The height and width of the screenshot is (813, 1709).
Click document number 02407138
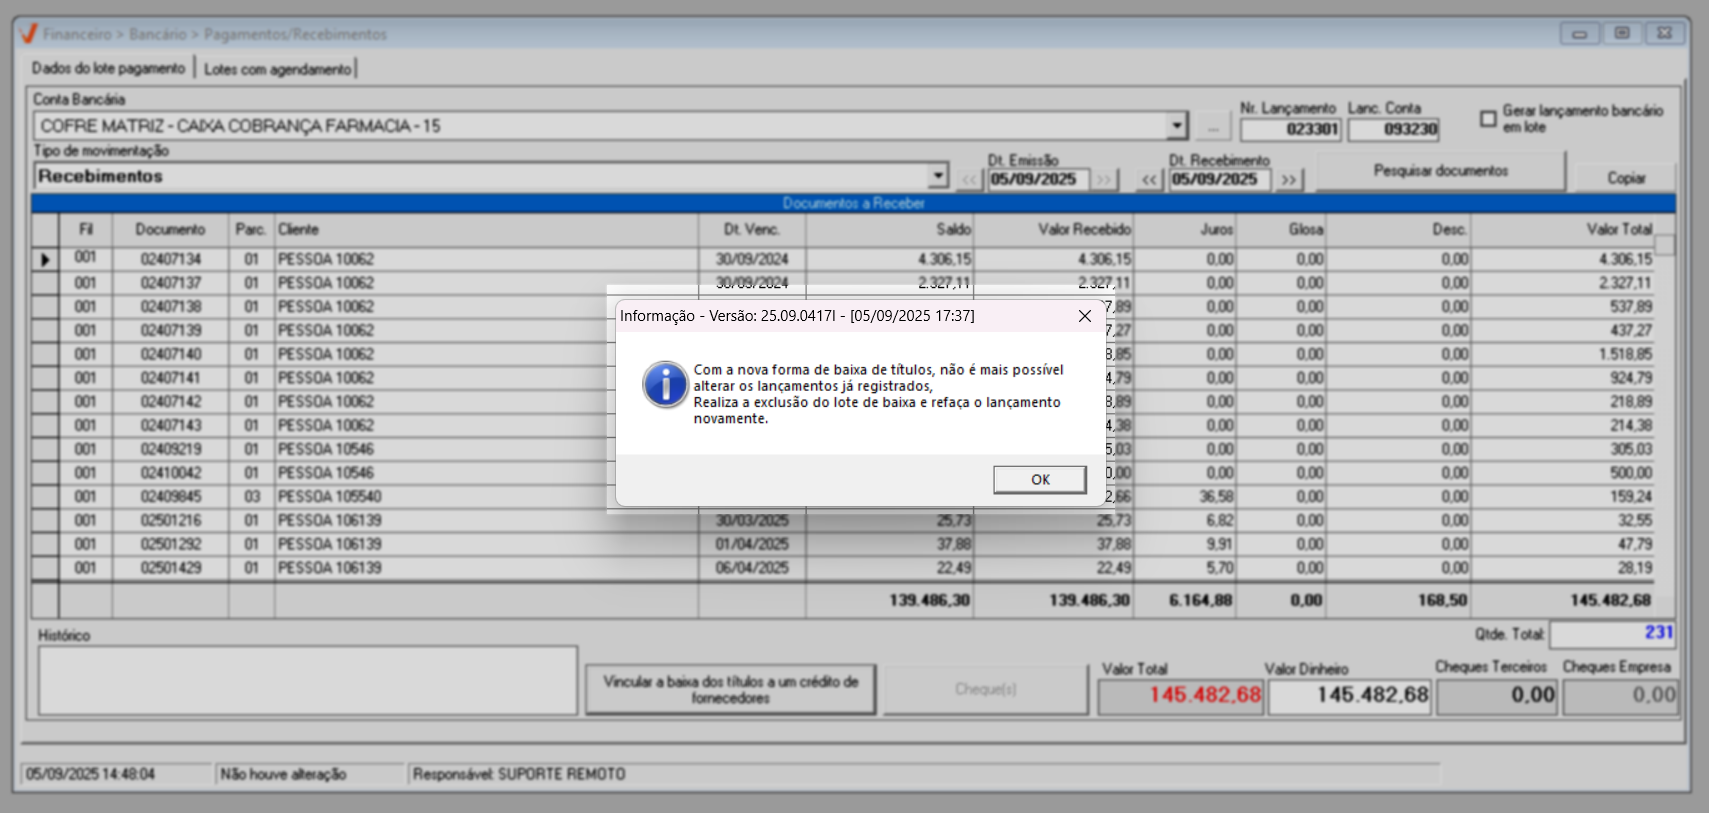(170, 307)
